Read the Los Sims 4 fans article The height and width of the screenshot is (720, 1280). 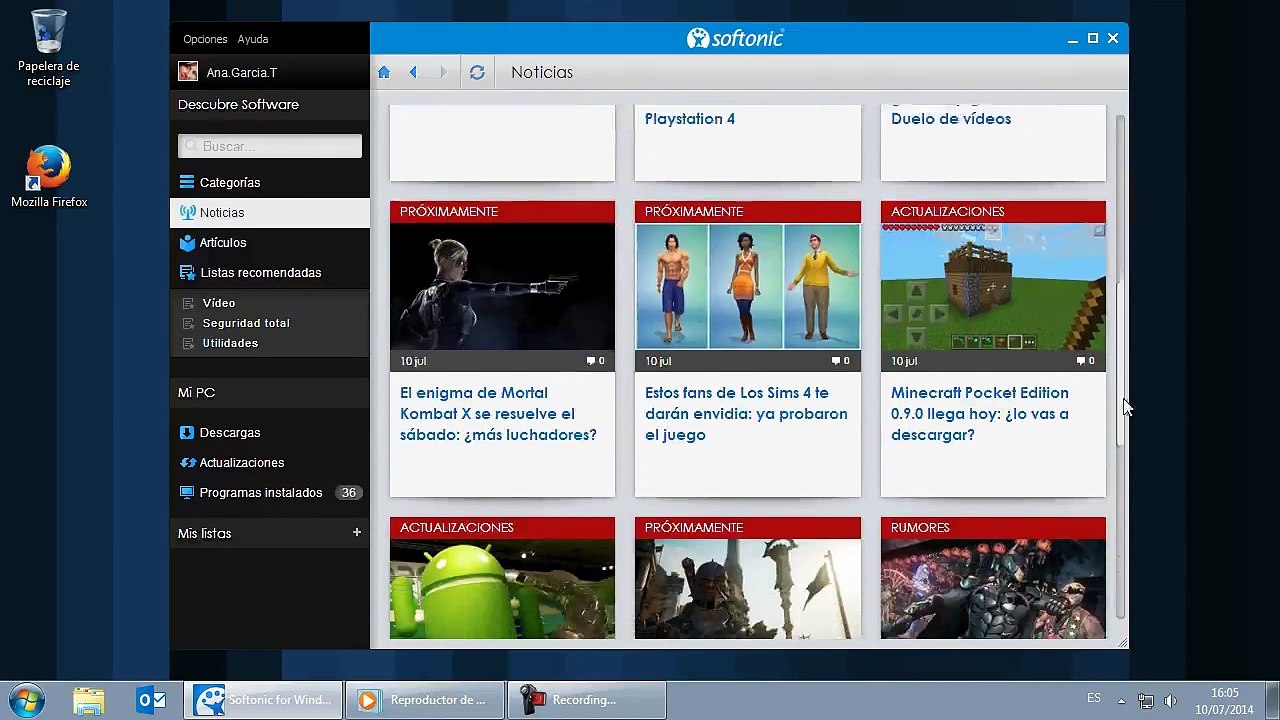pos(746,413)
